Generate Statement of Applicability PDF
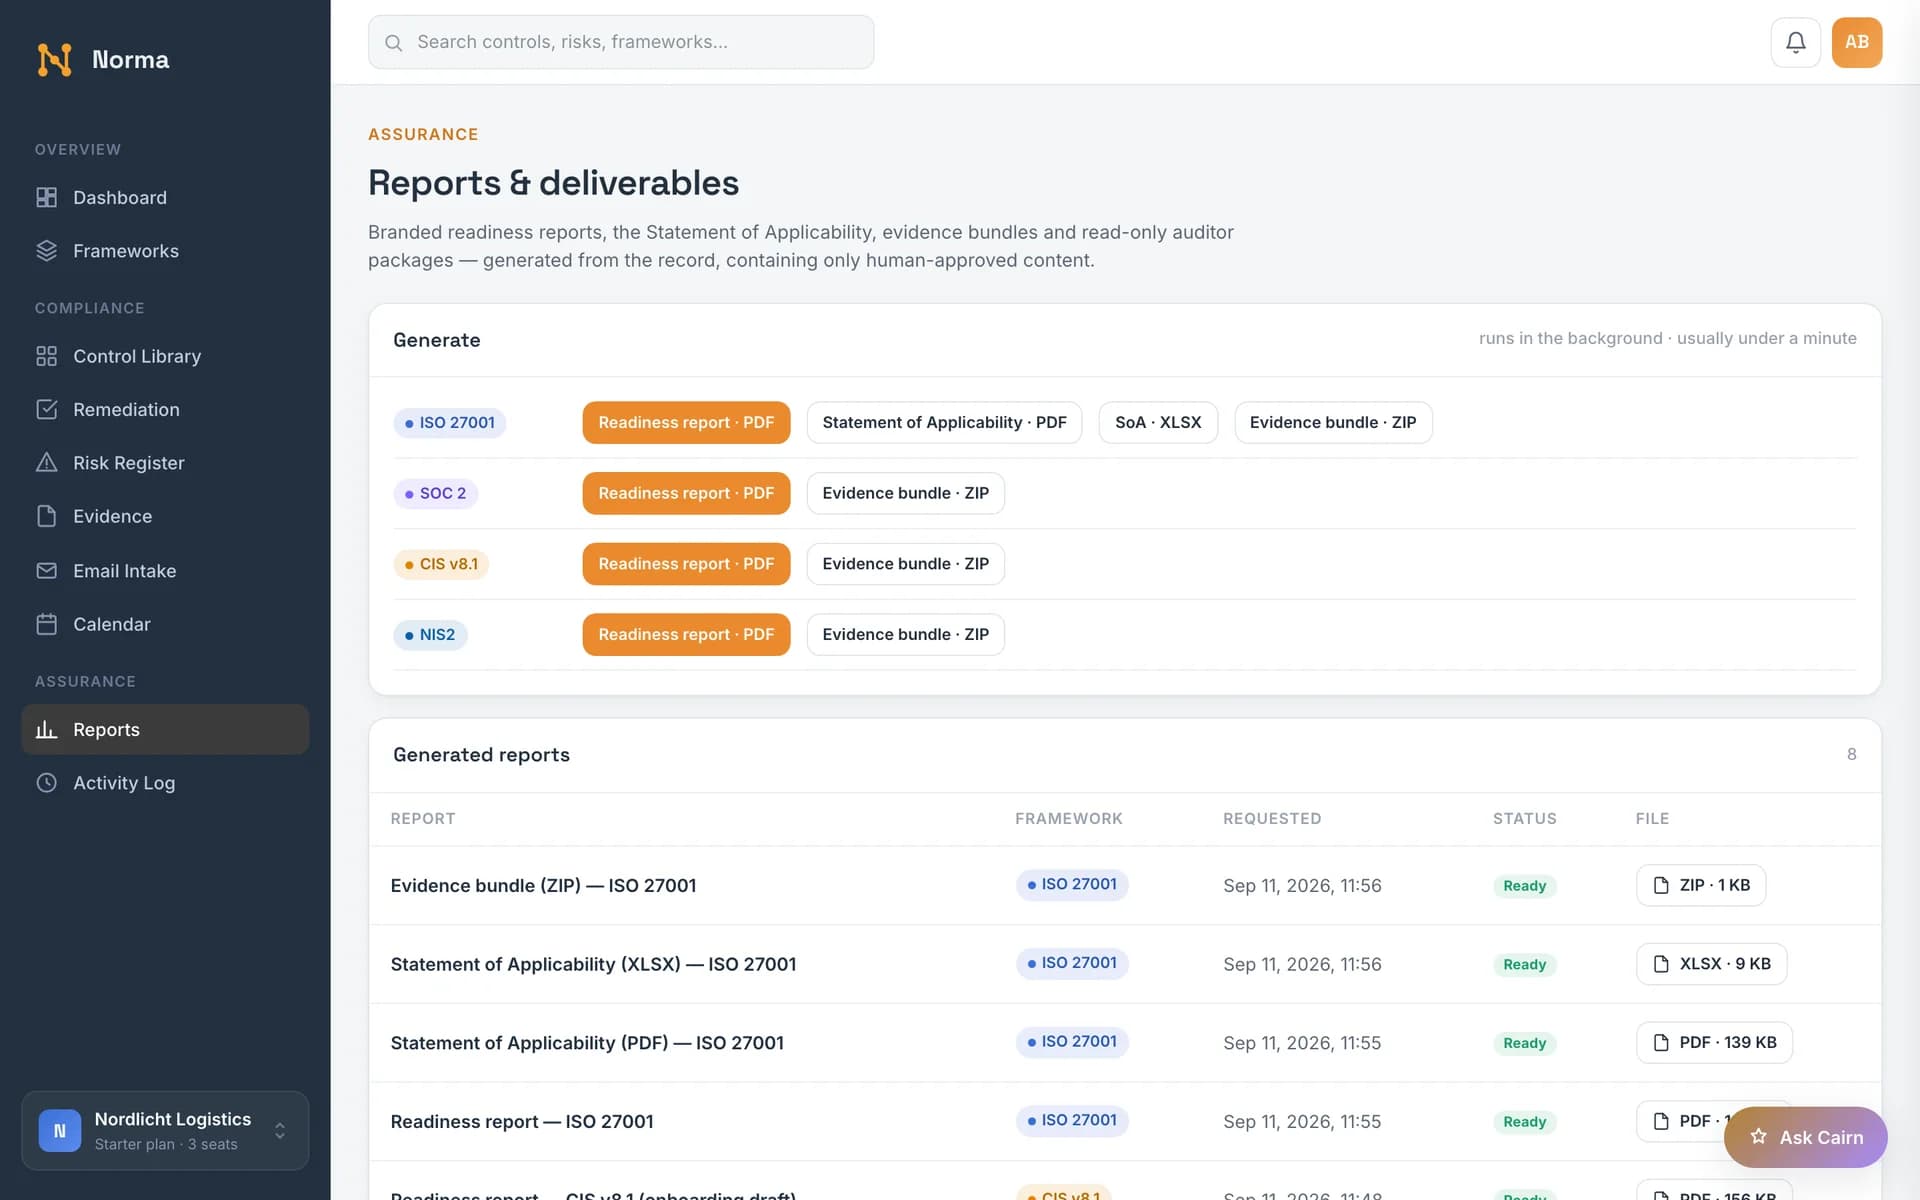 (x=944, y=423)
